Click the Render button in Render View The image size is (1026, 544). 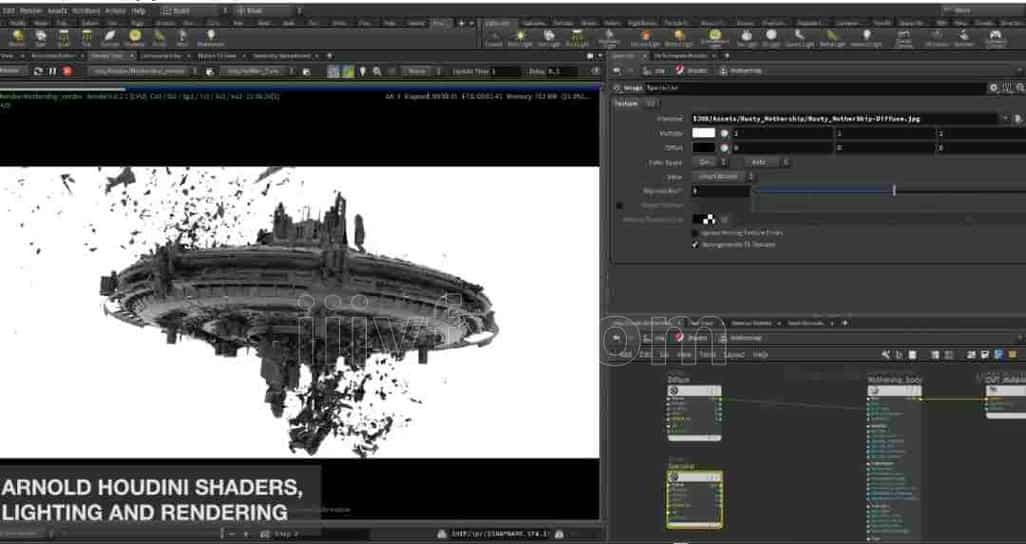click(x=10, y=70)
